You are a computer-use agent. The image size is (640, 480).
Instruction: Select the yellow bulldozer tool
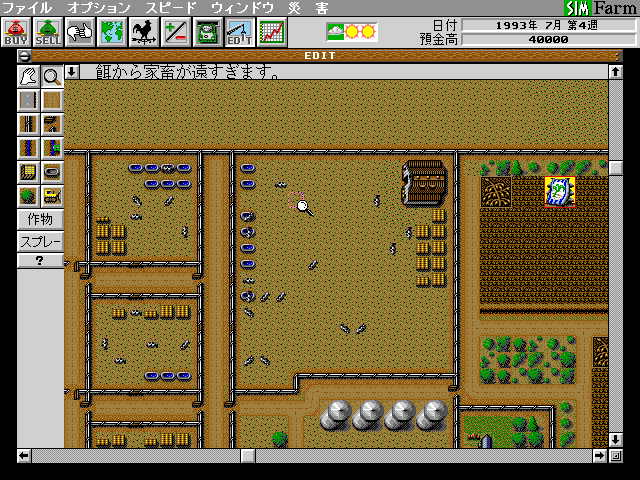[x=52, y=196]
